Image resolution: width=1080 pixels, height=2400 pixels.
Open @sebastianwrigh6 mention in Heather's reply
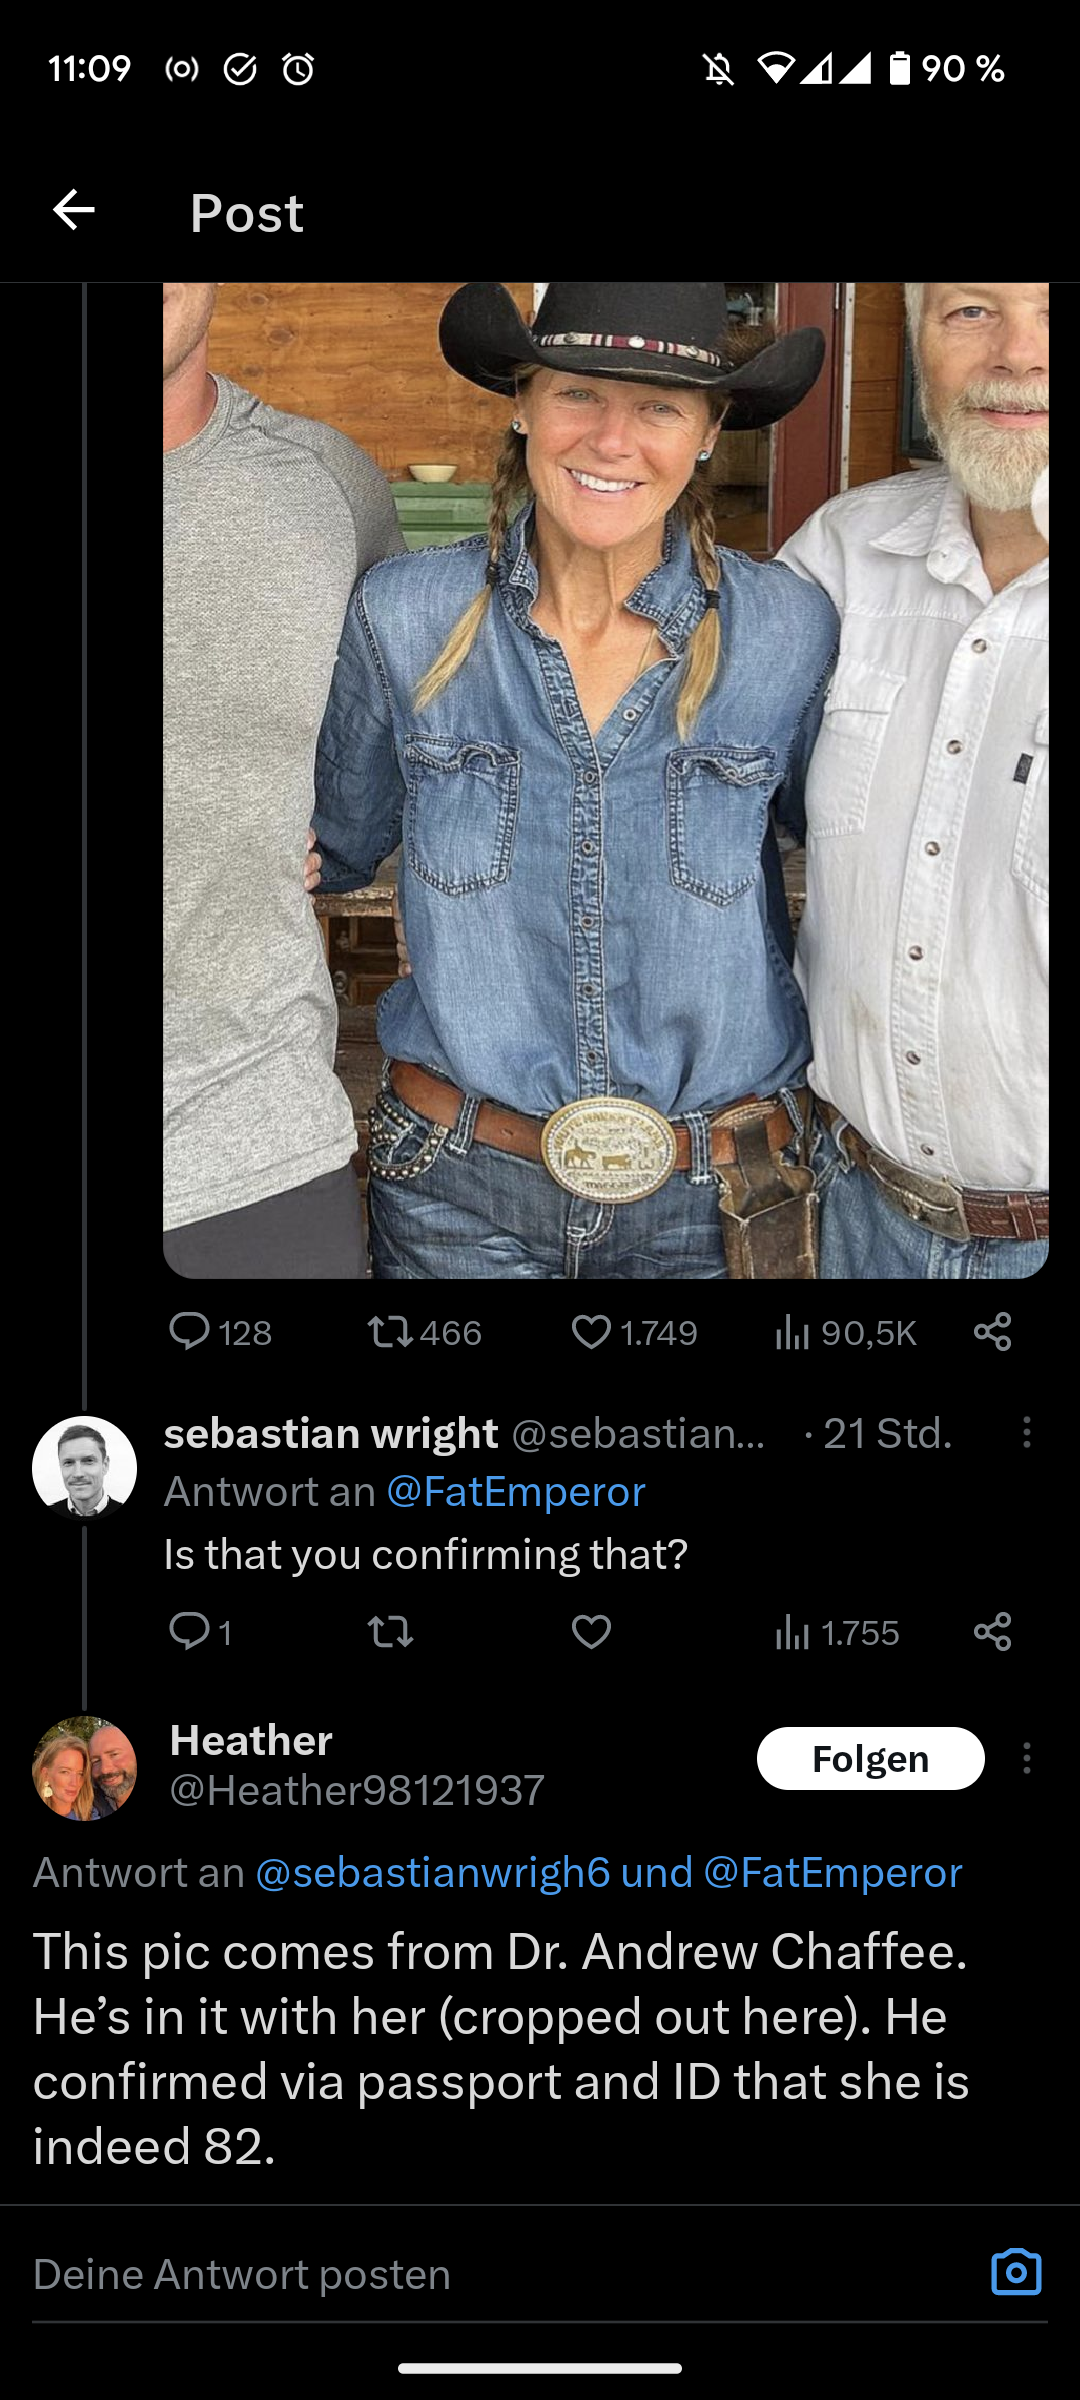point(432,1872)
